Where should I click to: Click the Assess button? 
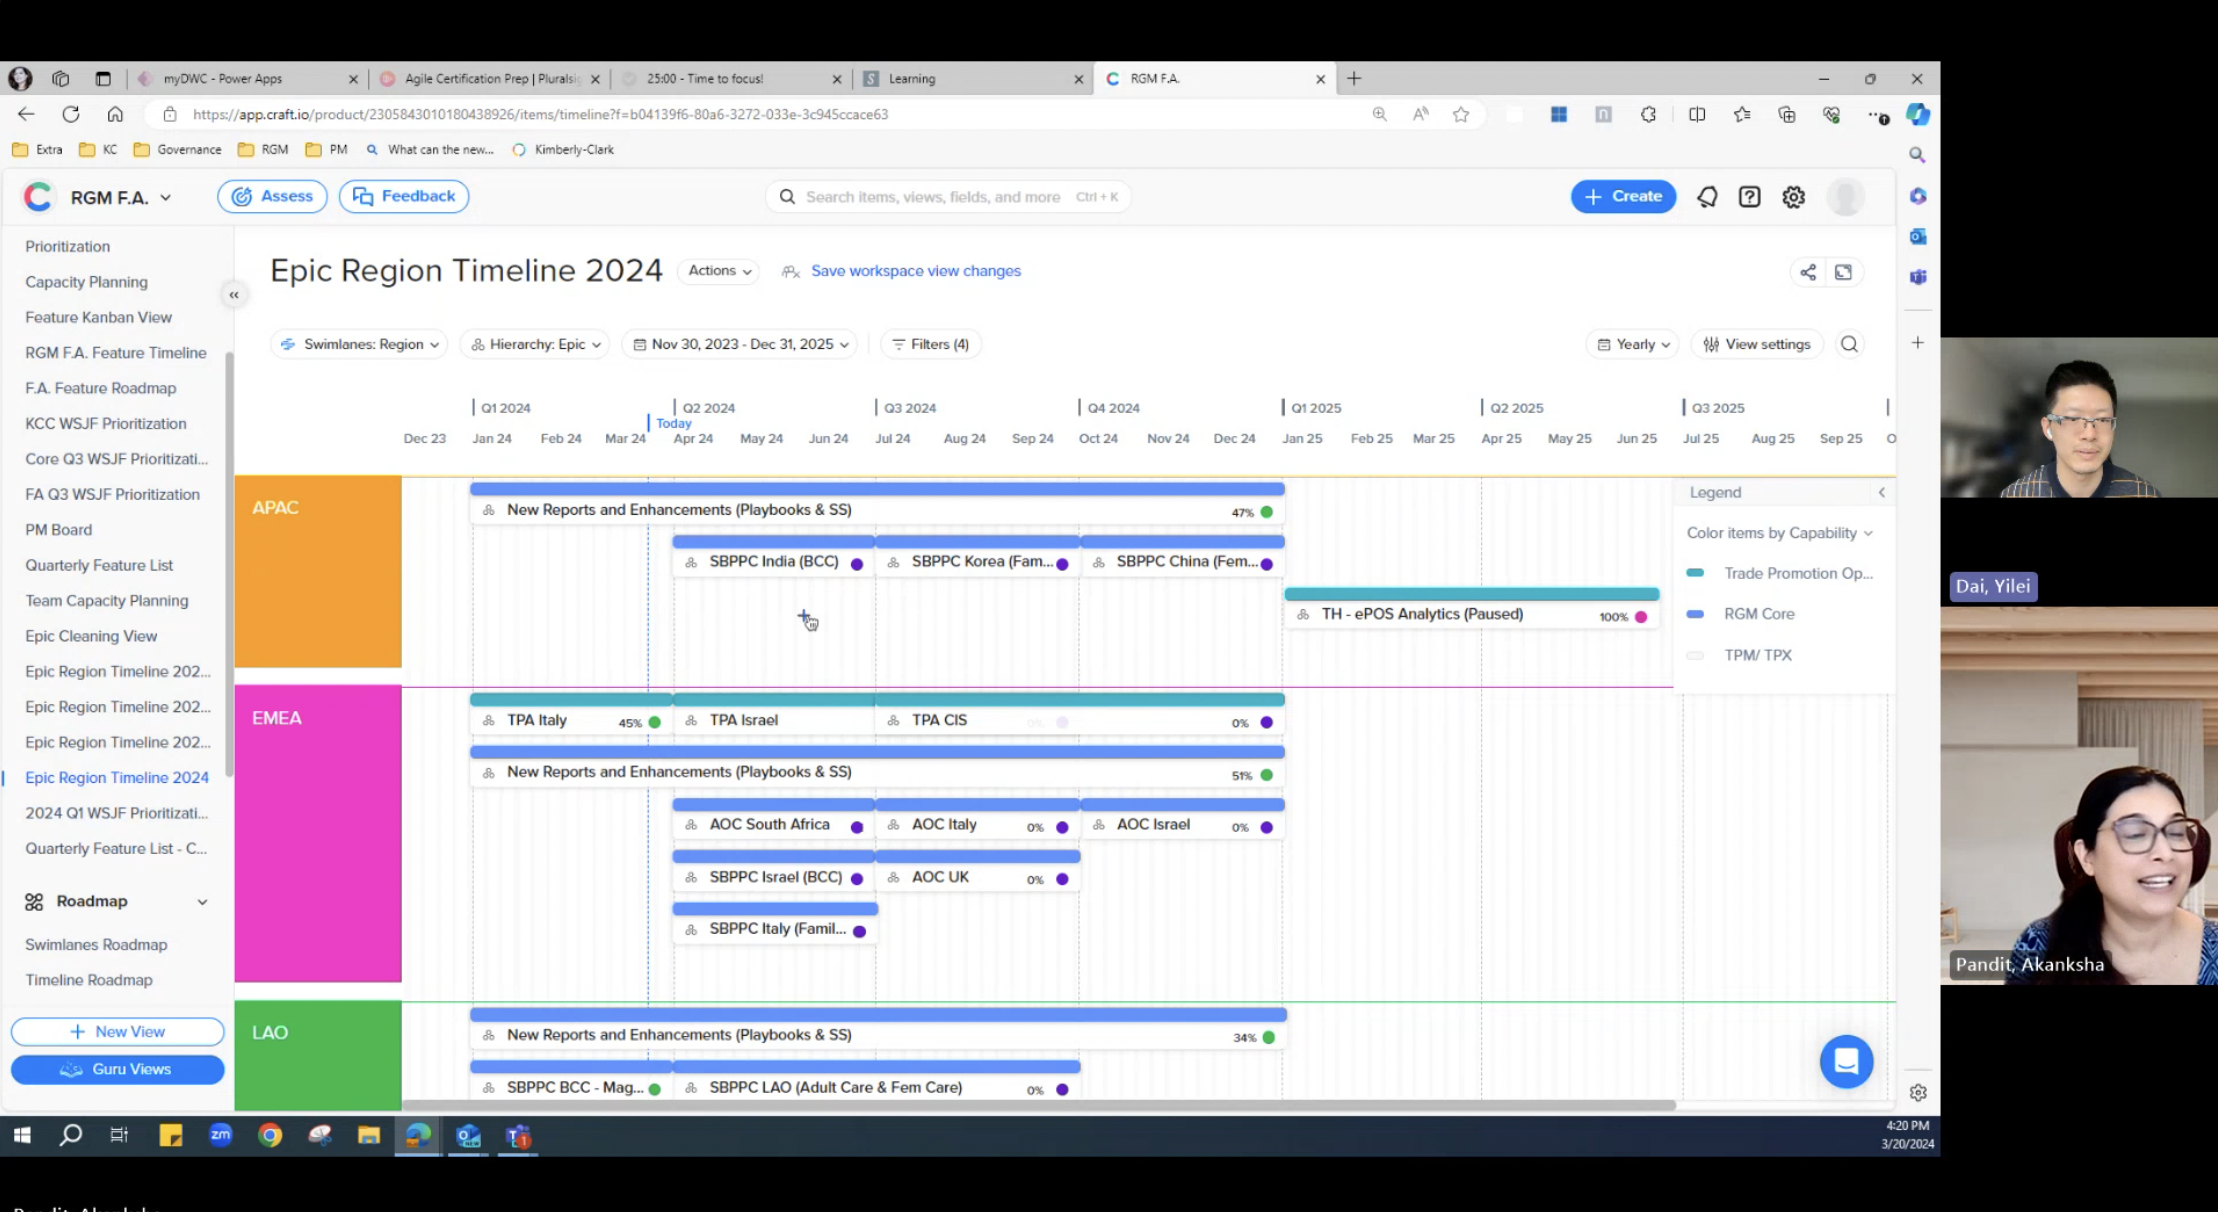click(273, 196)
